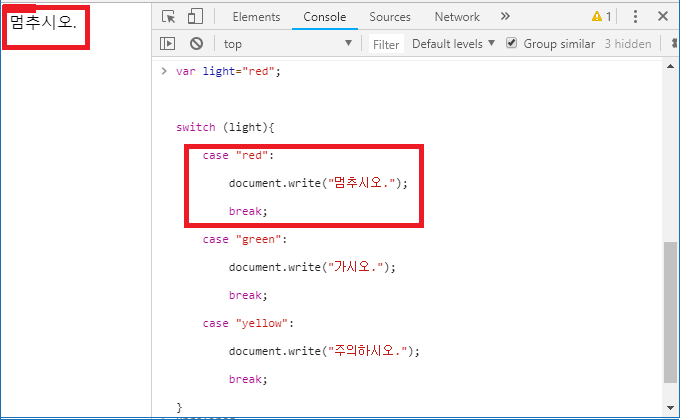Image resolution: width=680 pixels, height=420 pixels.
Task: Click document.write("가시오.") line
Action: (x=312, y=267)
